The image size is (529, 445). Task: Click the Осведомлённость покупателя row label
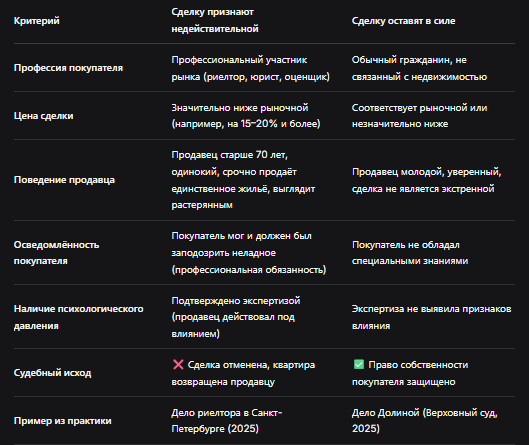tap(56, 253)
